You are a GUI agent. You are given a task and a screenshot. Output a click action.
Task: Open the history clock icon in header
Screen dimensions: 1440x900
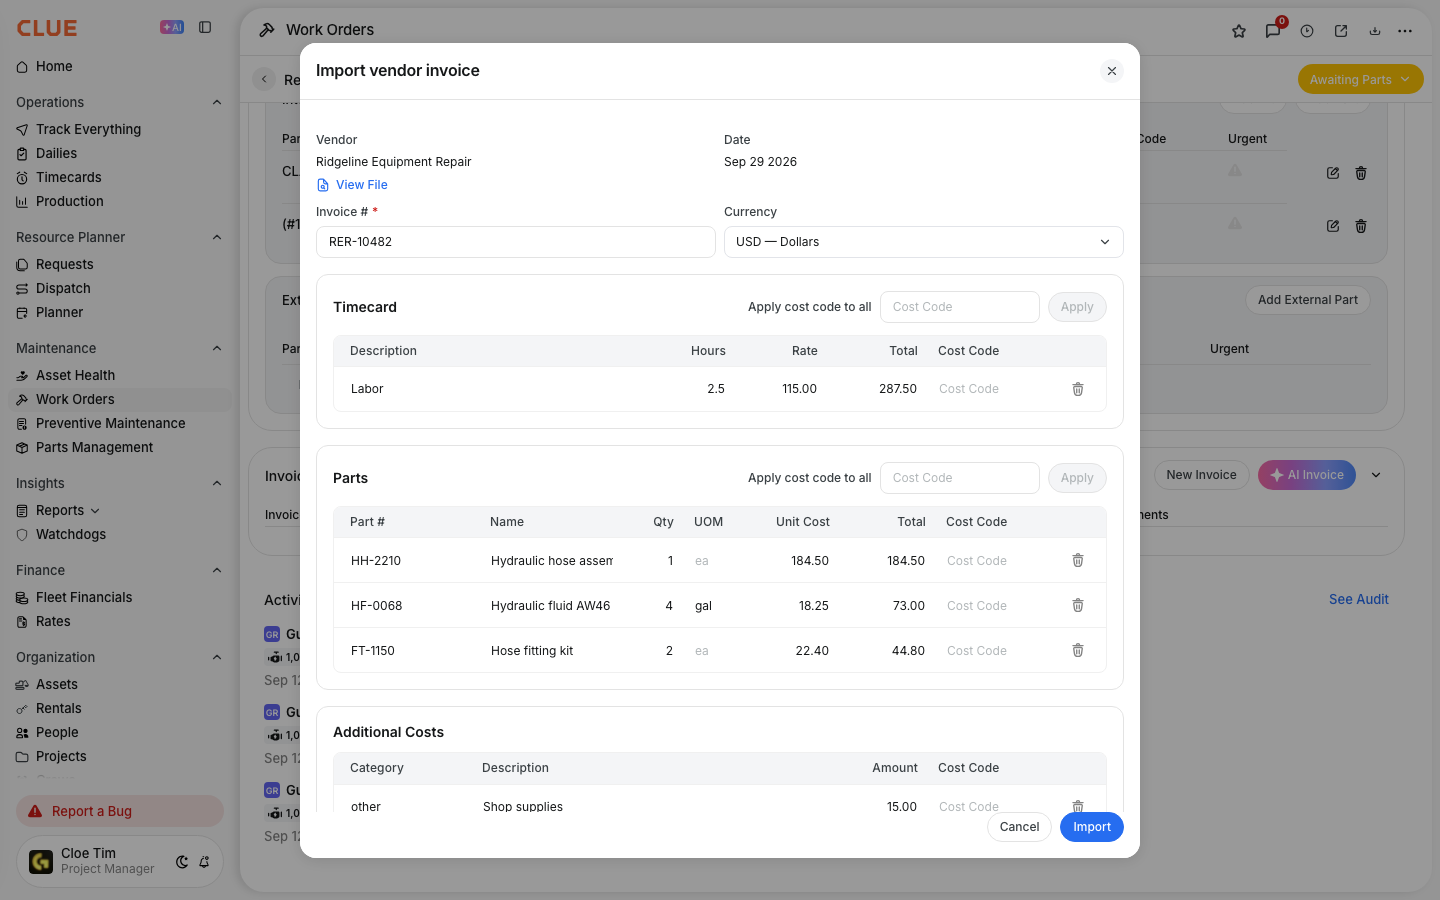(x=1307, y=31)
